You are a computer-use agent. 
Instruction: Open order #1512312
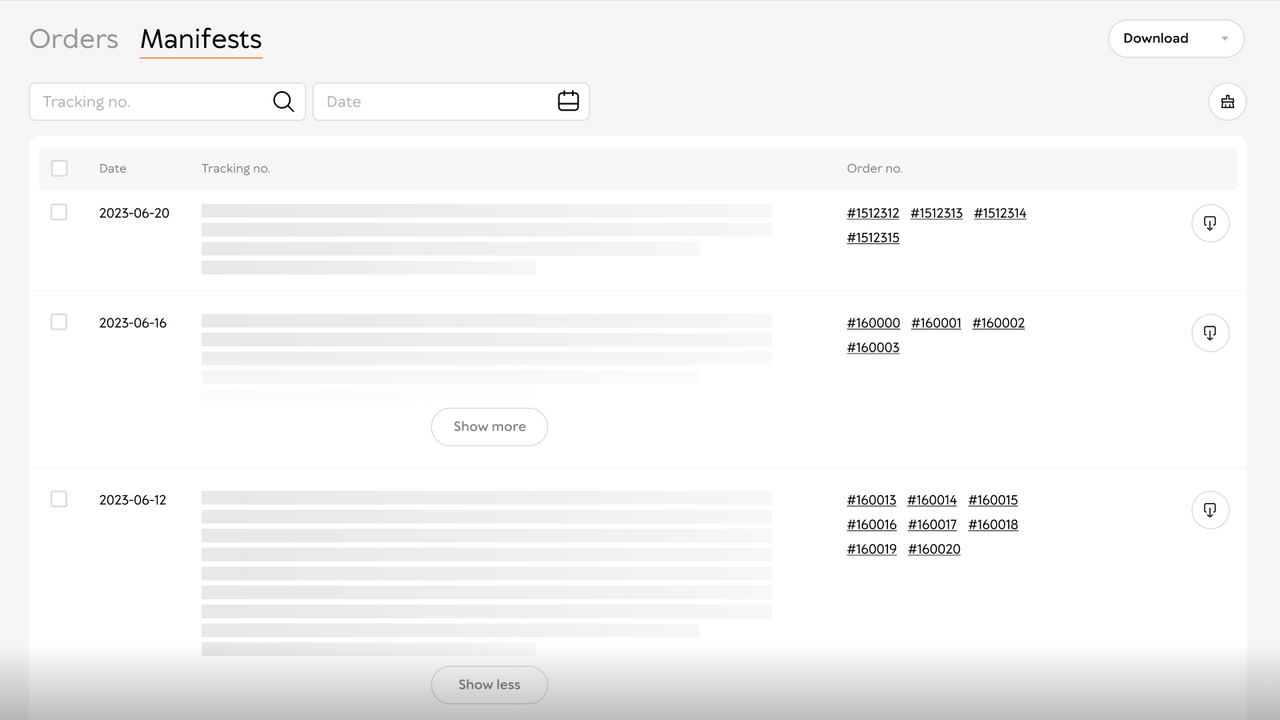click(x=873, y=213)
